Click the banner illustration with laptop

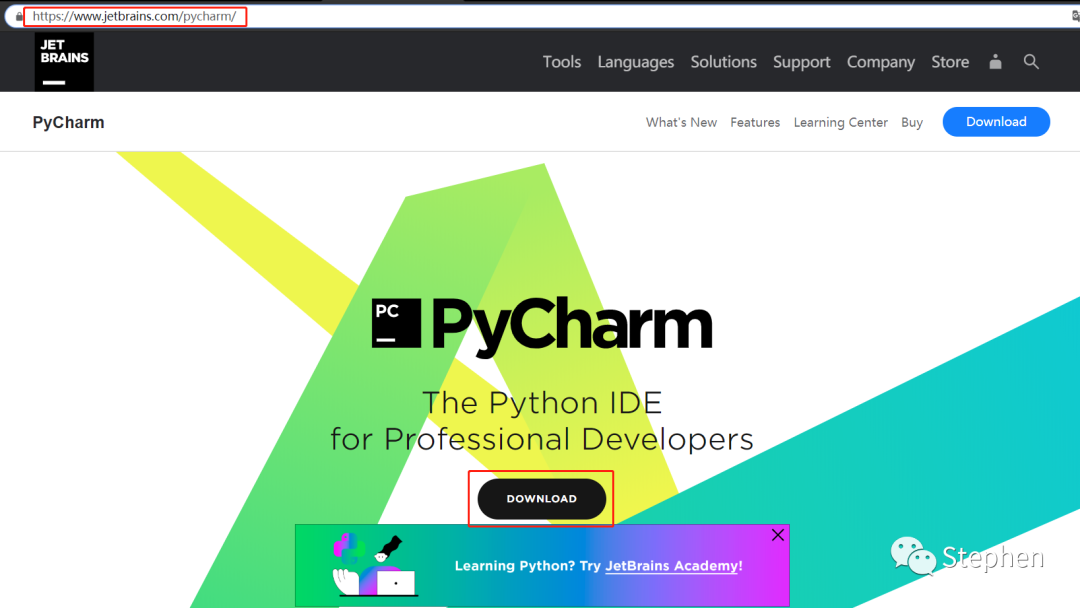click(373, 565)
